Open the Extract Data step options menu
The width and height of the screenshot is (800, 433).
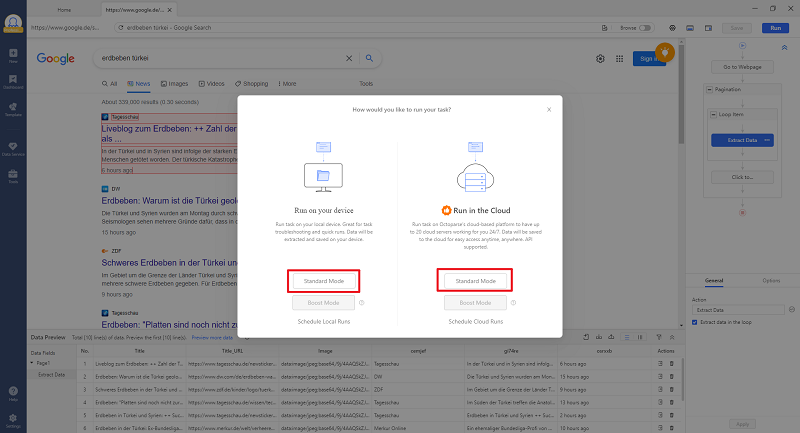(767, 140)
